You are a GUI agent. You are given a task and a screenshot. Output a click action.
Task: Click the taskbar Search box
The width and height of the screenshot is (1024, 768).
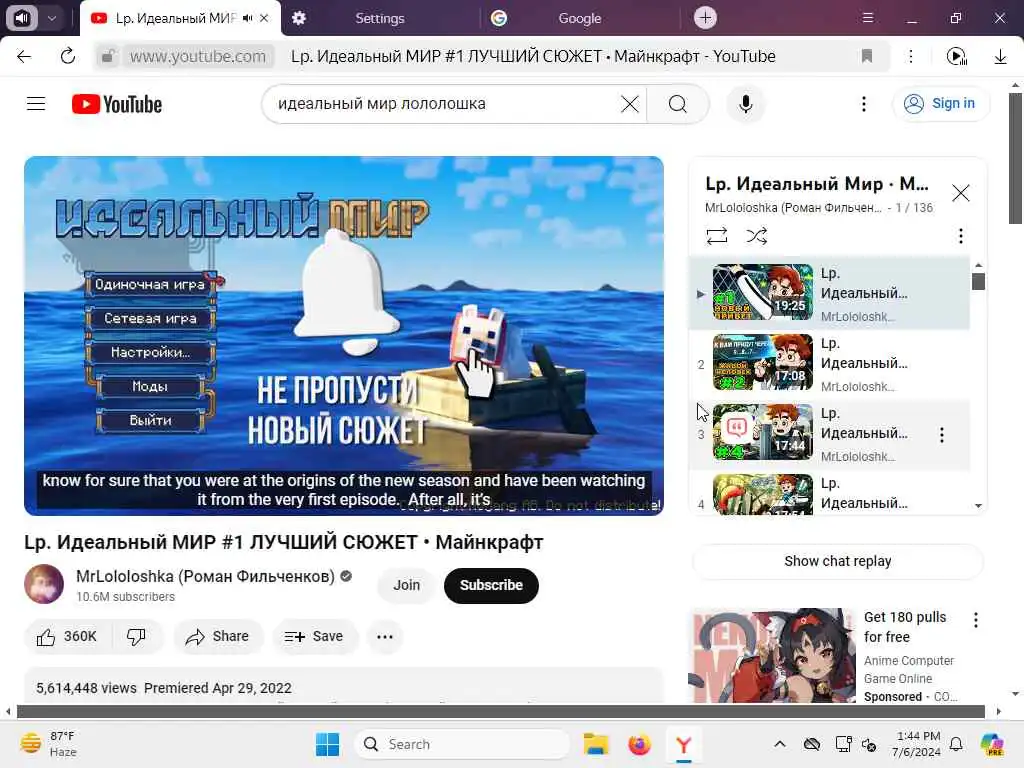(462, 744)
